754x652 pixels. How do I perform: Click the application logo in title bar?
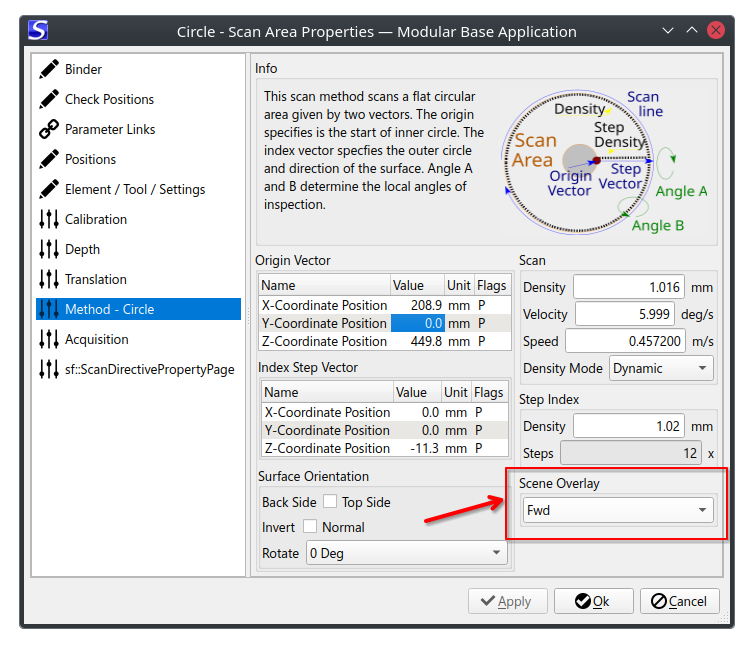click(38, 30)
